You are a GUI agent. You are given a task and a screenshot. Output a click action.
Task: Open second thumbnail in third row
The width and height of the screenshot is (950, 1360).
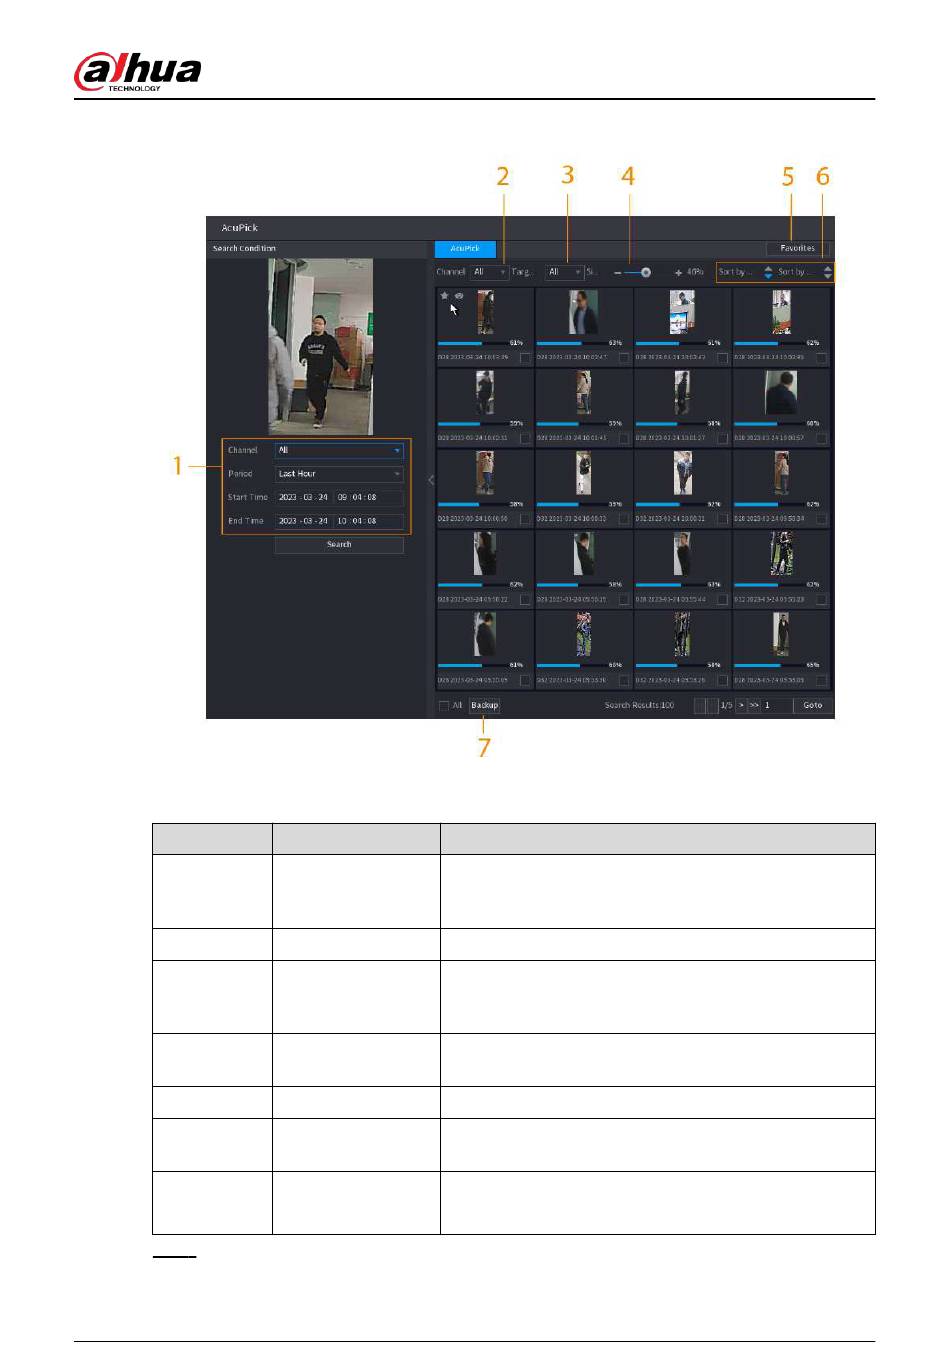(x=583, y=474)
